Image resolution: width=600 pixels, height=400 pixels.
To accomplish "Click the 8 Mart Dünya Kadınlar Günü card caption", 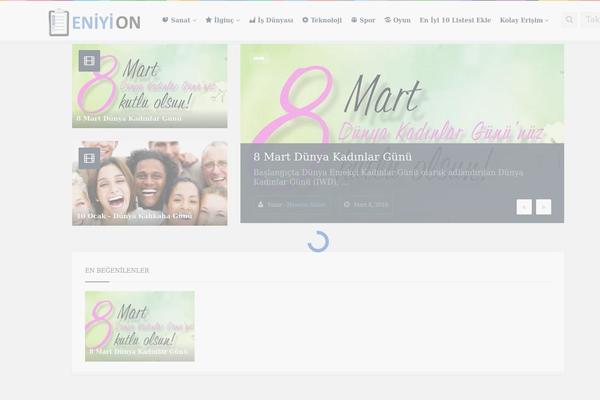I will point(129,118).
